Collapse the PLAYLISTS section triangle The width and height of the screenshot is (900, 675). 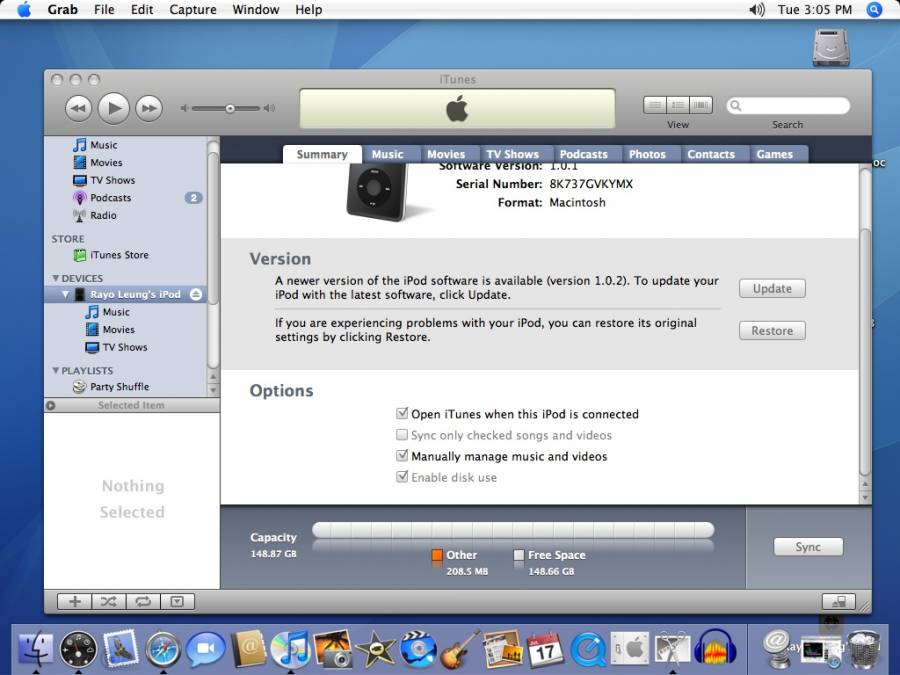pyautogui.click(x=55, y=371)
